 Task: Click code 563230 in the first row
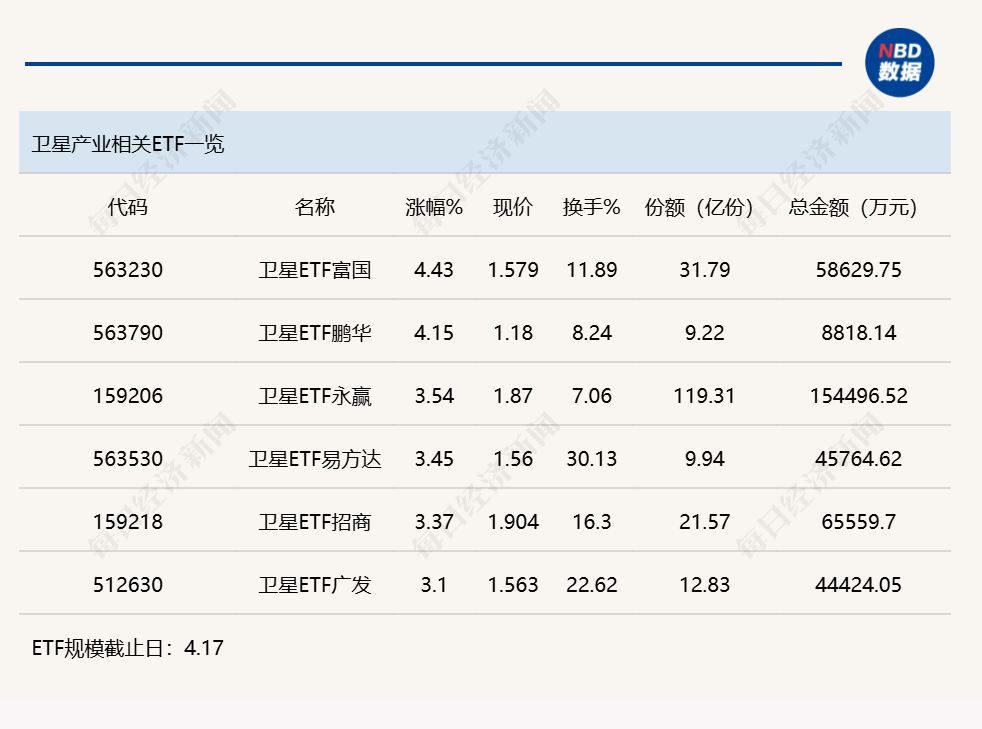[128, 269]
